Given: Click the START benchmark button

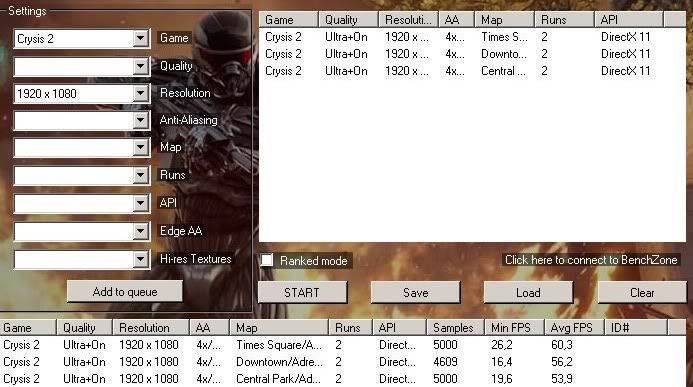Looking at the screenshot, I should tap(302, 292).
